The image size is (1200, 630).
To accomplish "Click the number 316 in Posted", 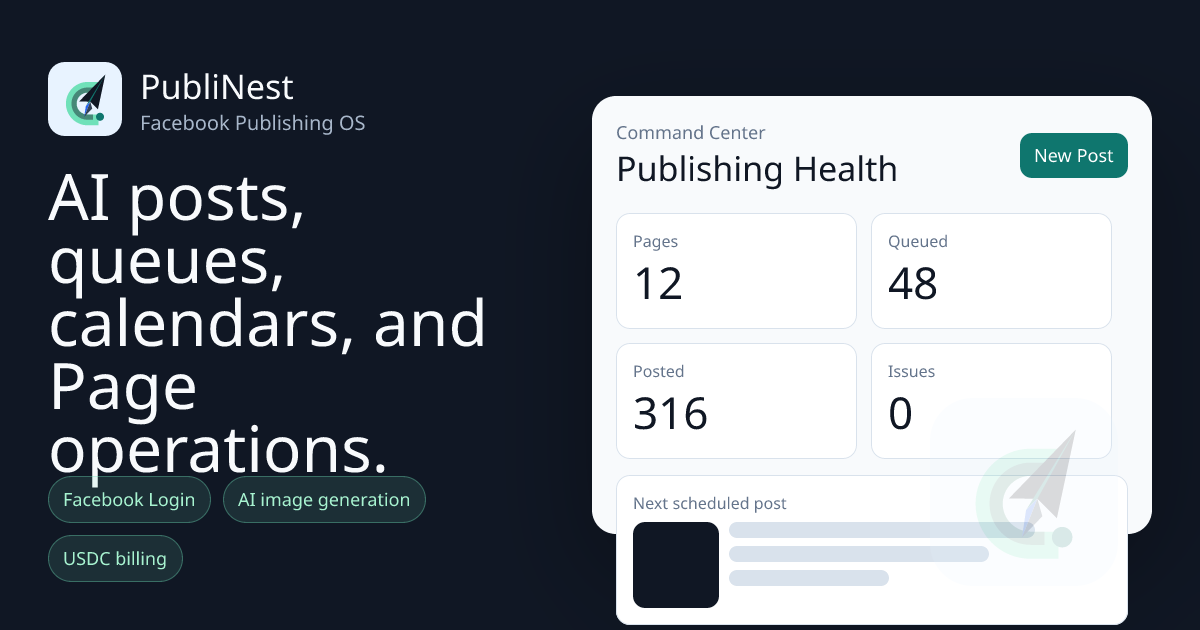I will pyautogui.click(x=670, y=414).
